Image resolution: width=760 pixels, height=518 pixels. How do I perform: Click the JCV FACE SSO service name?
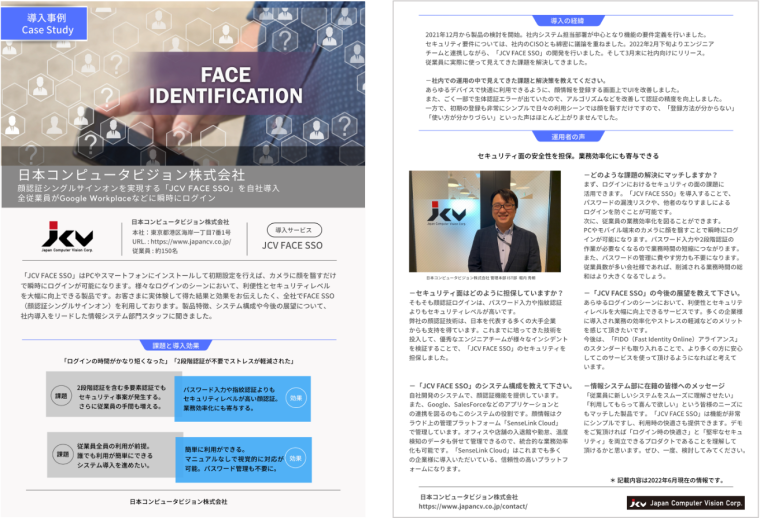tap(292, 246)
